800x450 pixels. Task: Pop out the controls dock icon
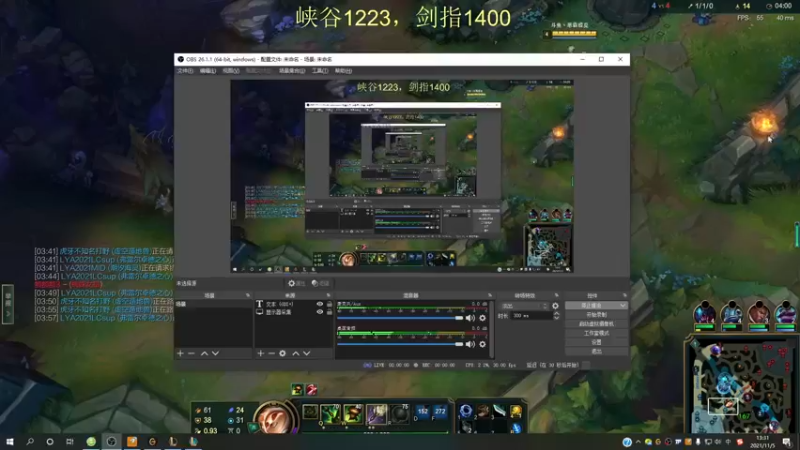pos(624,295)
